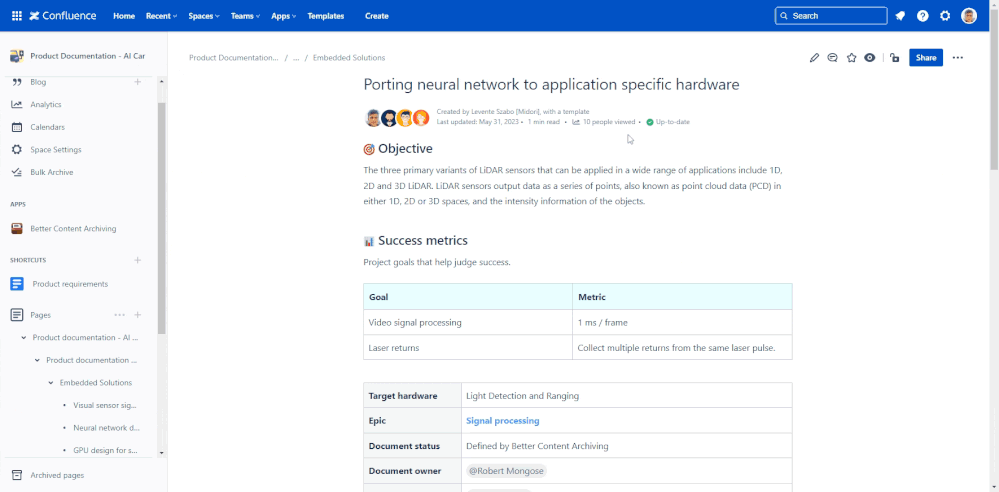999x492 pixels.
Task: Open Analytics in sidebar
Action: [46, 105]
